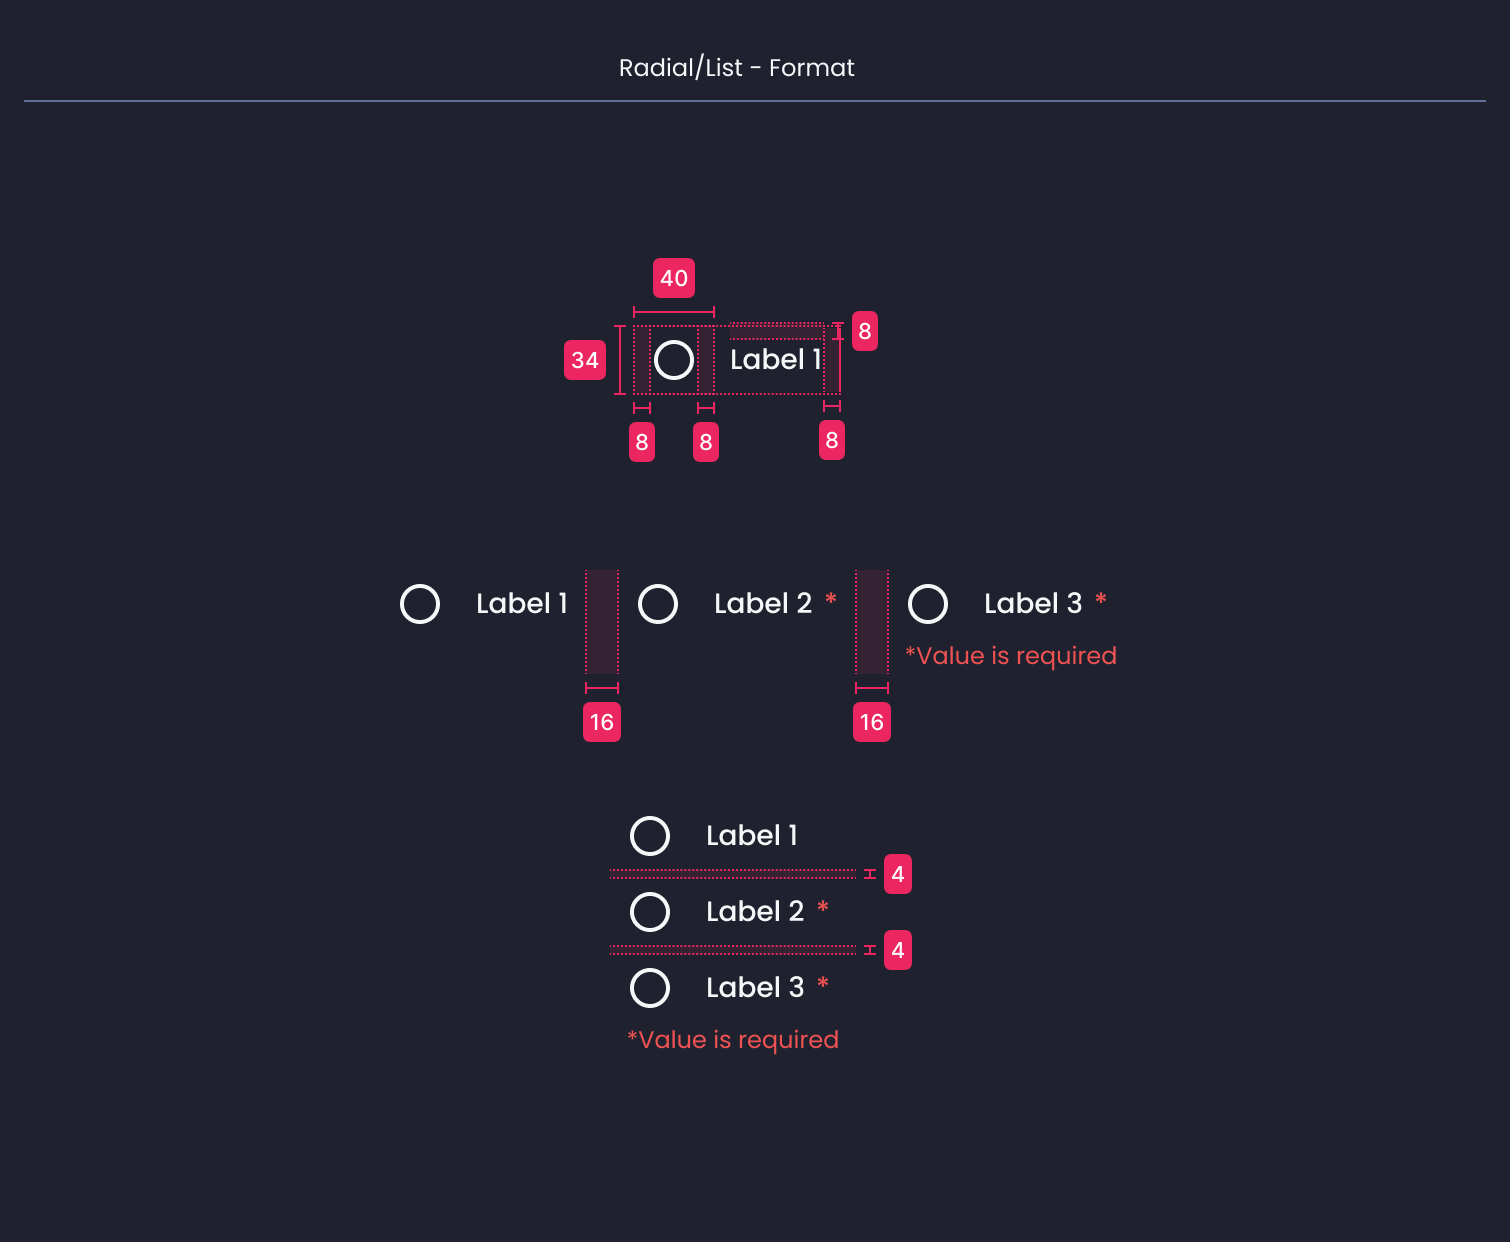Click the topmost 8 padding badge

click(x=863, y=331)
